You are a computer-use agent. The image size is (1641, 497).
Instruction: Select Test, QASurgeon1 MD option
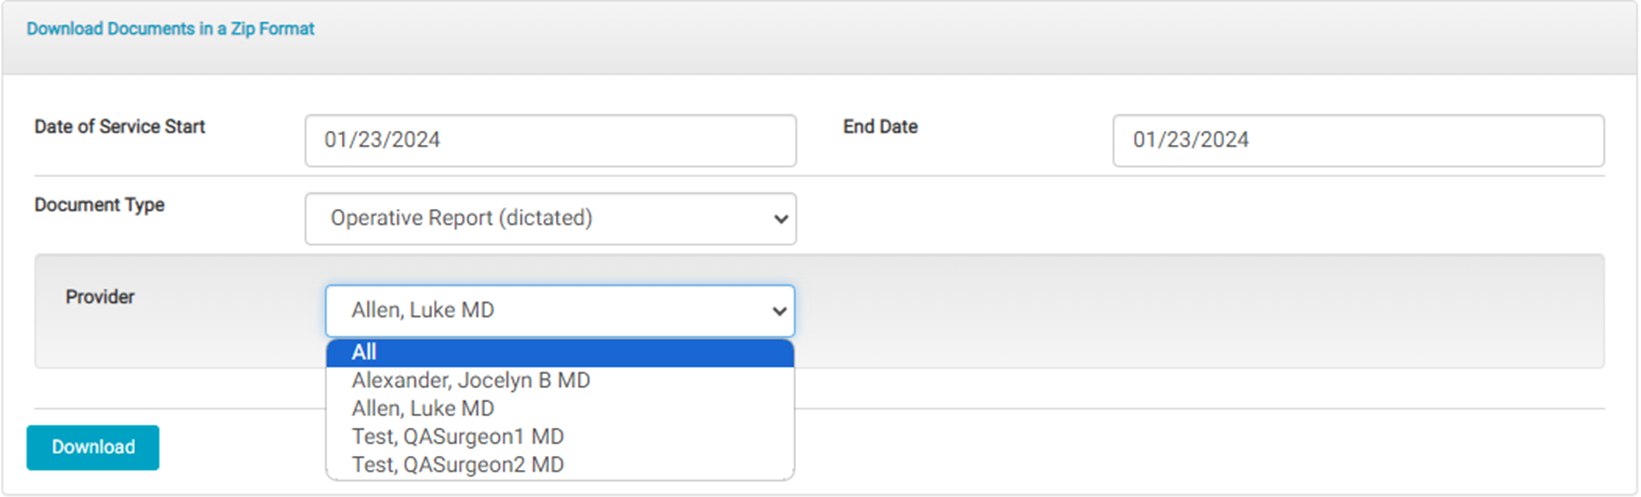pos(458,436)
